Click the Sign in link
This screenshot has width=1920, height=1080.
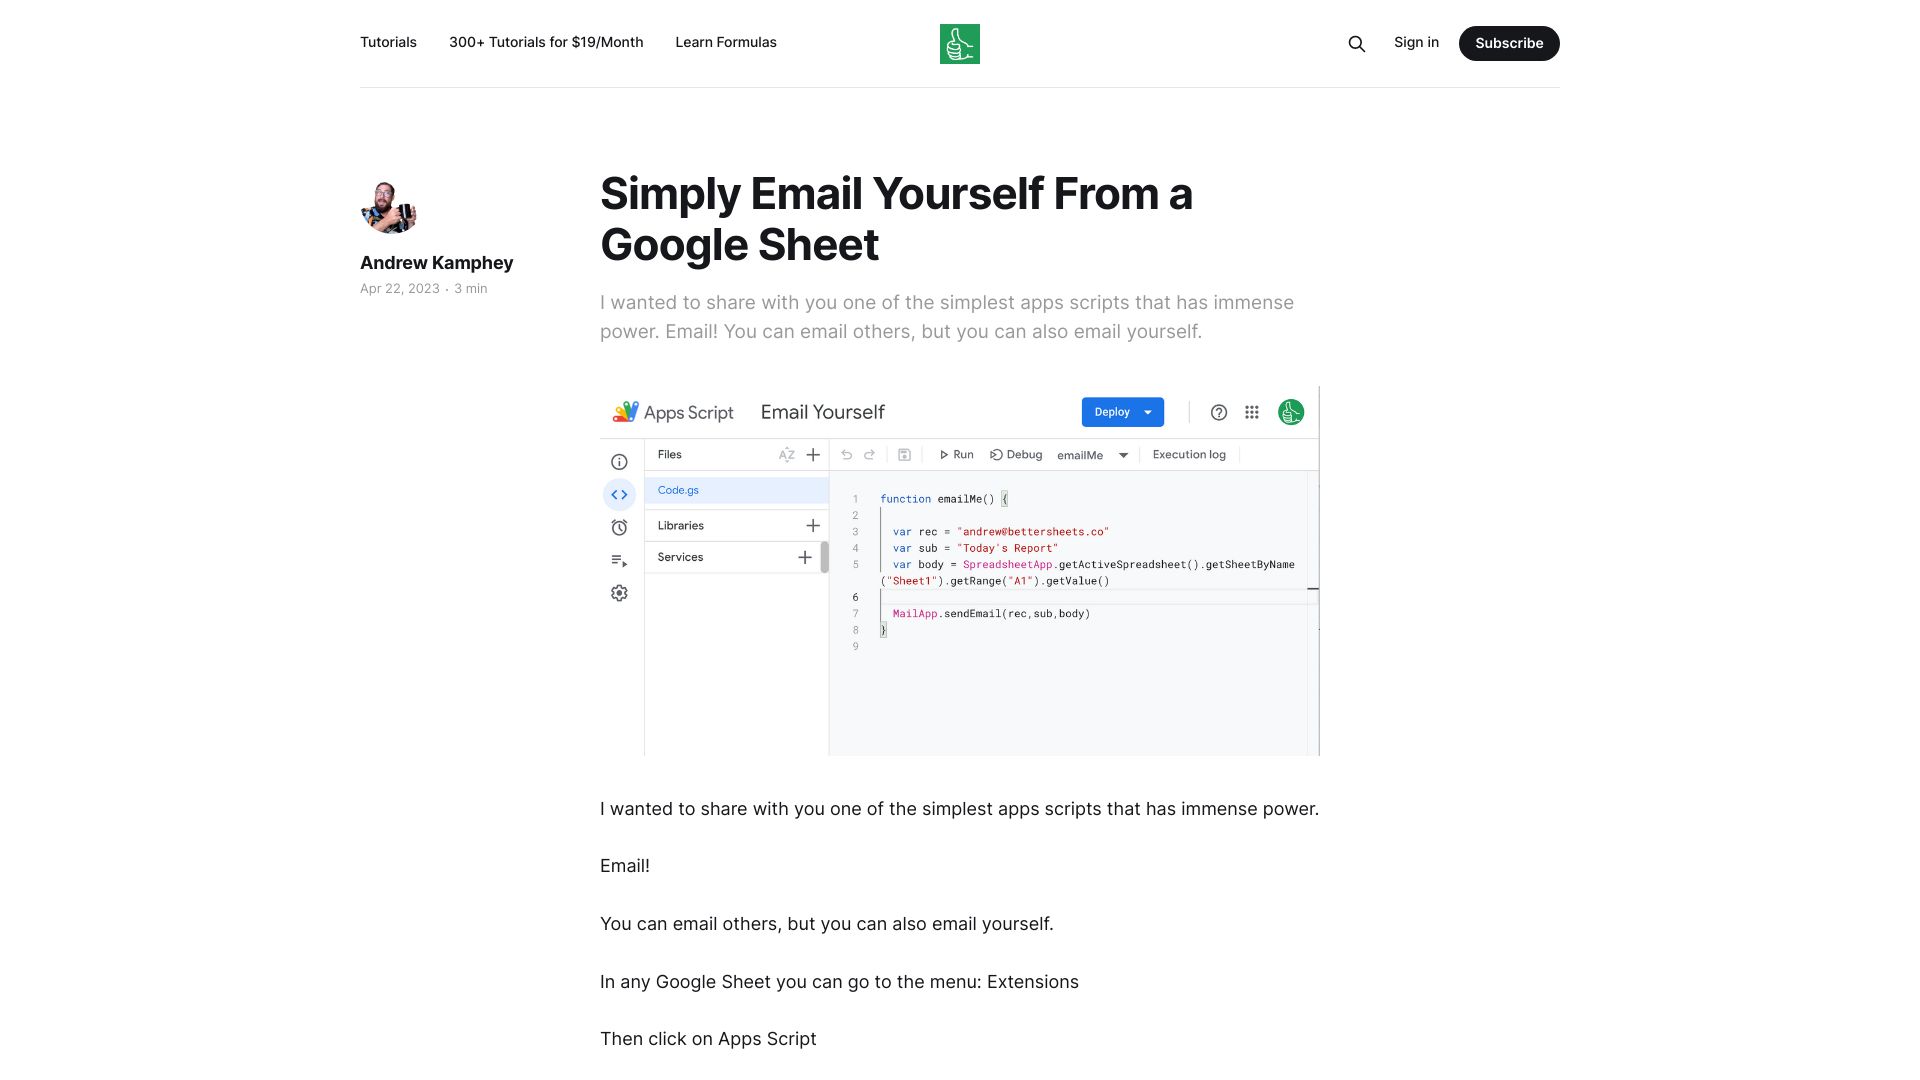pos(1416,42)
